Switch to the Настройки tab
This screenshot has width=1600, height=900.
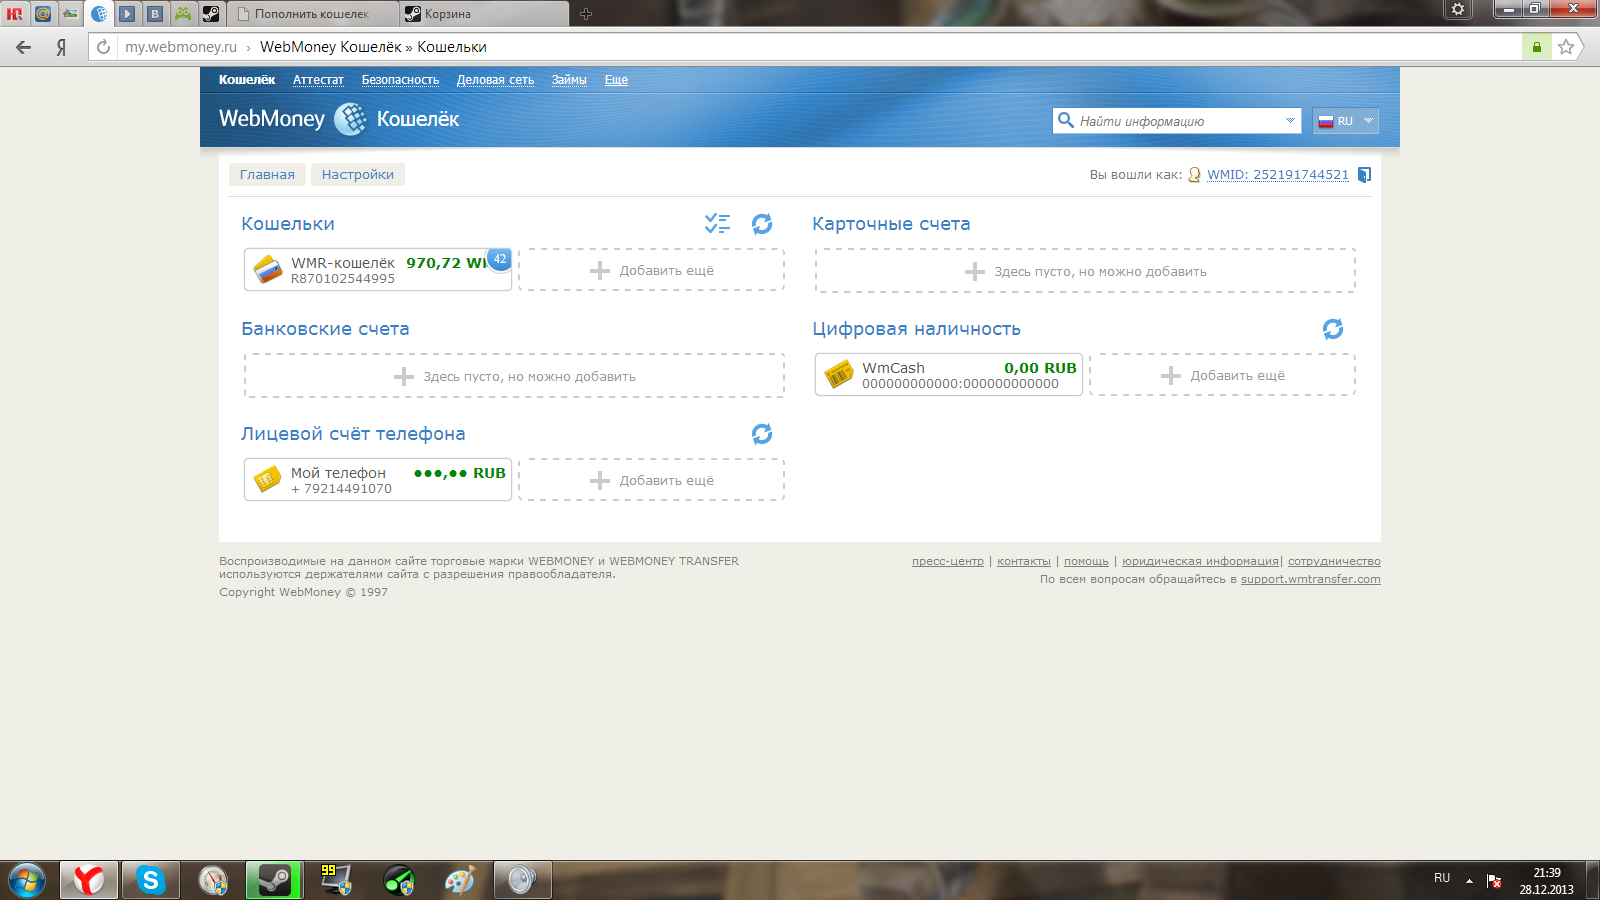click(x=358, y=174)
